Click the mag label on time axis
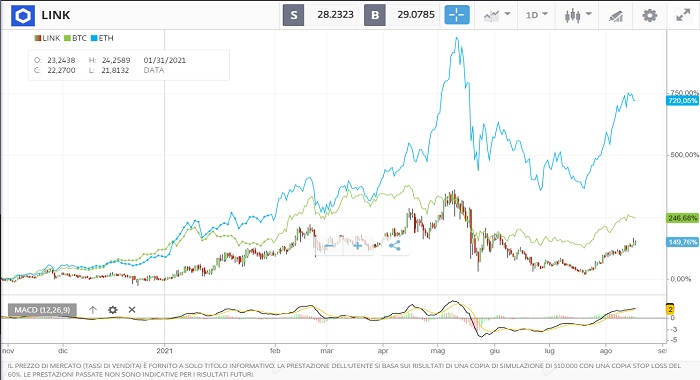 click(438, 351)
